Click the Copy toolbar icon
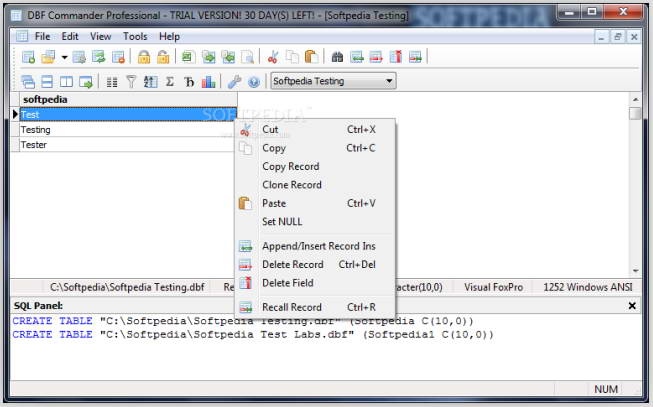This screenshot has width=653, height=407. (292, 57)
